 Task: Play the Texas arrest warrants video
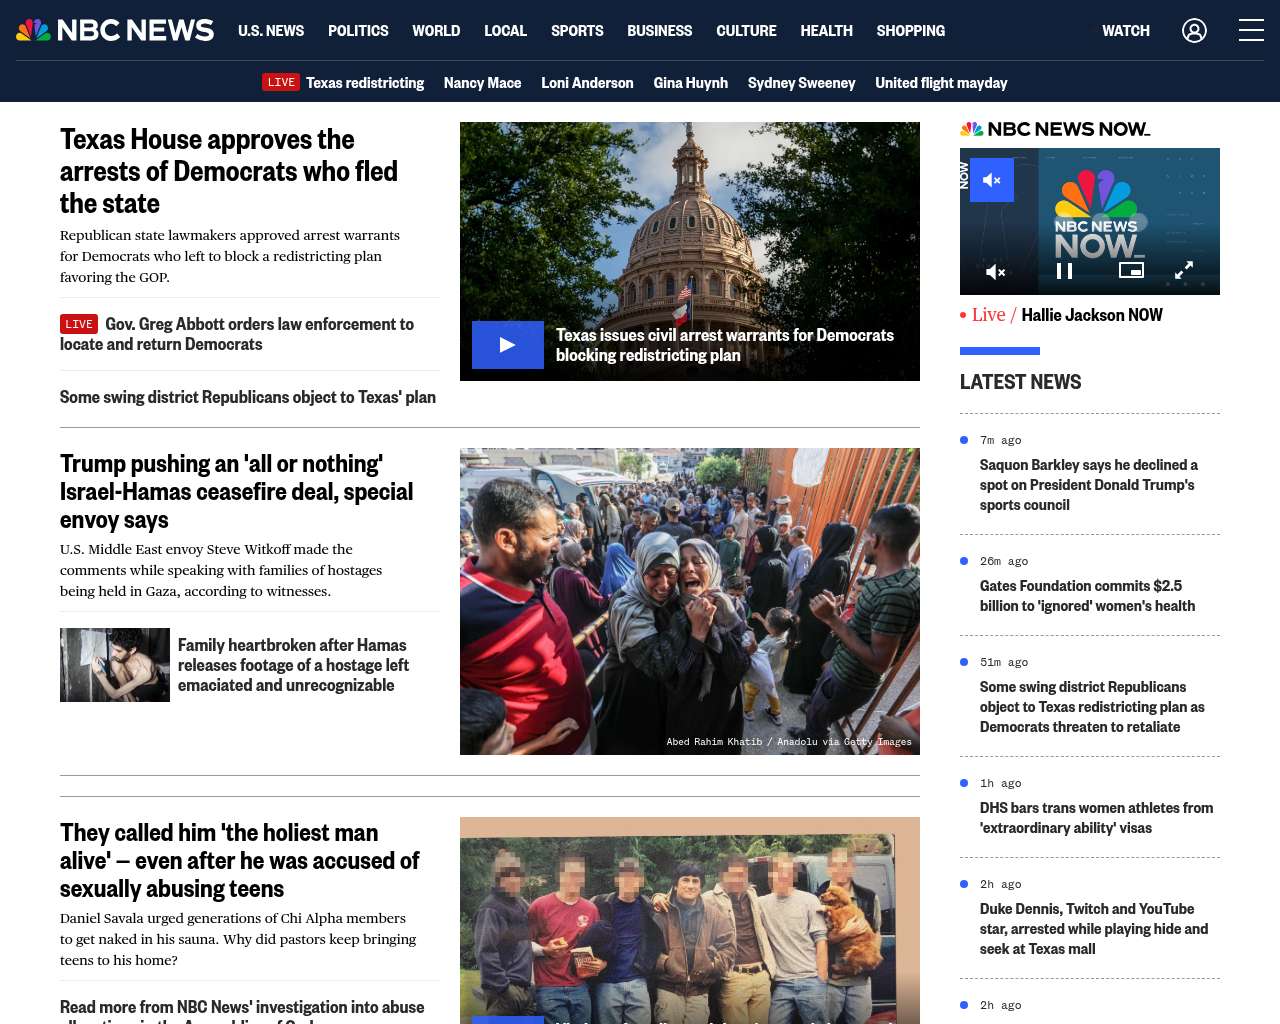(508, 345)
